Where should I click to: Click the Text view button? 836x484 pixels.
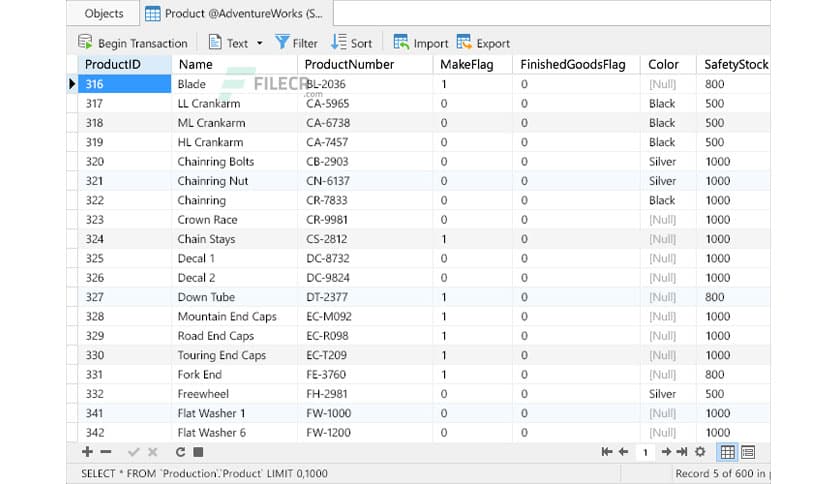tap(228, 43)
